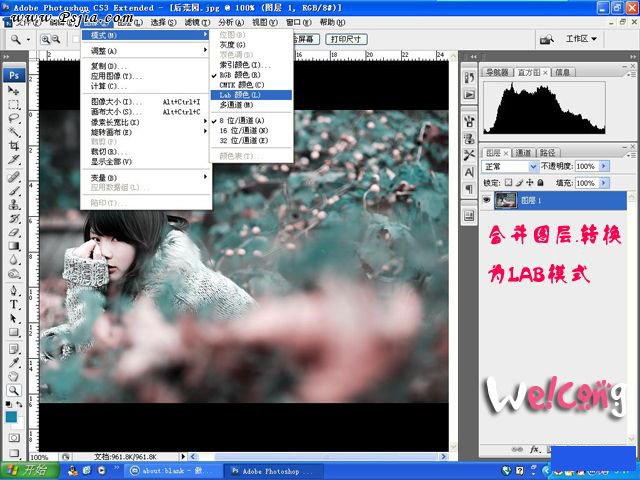The width and height of the screenshot is (640, 480).
Task: Choose 8 位/通道 bit depth
Action: pyautogui.click(x=251, y=120)
